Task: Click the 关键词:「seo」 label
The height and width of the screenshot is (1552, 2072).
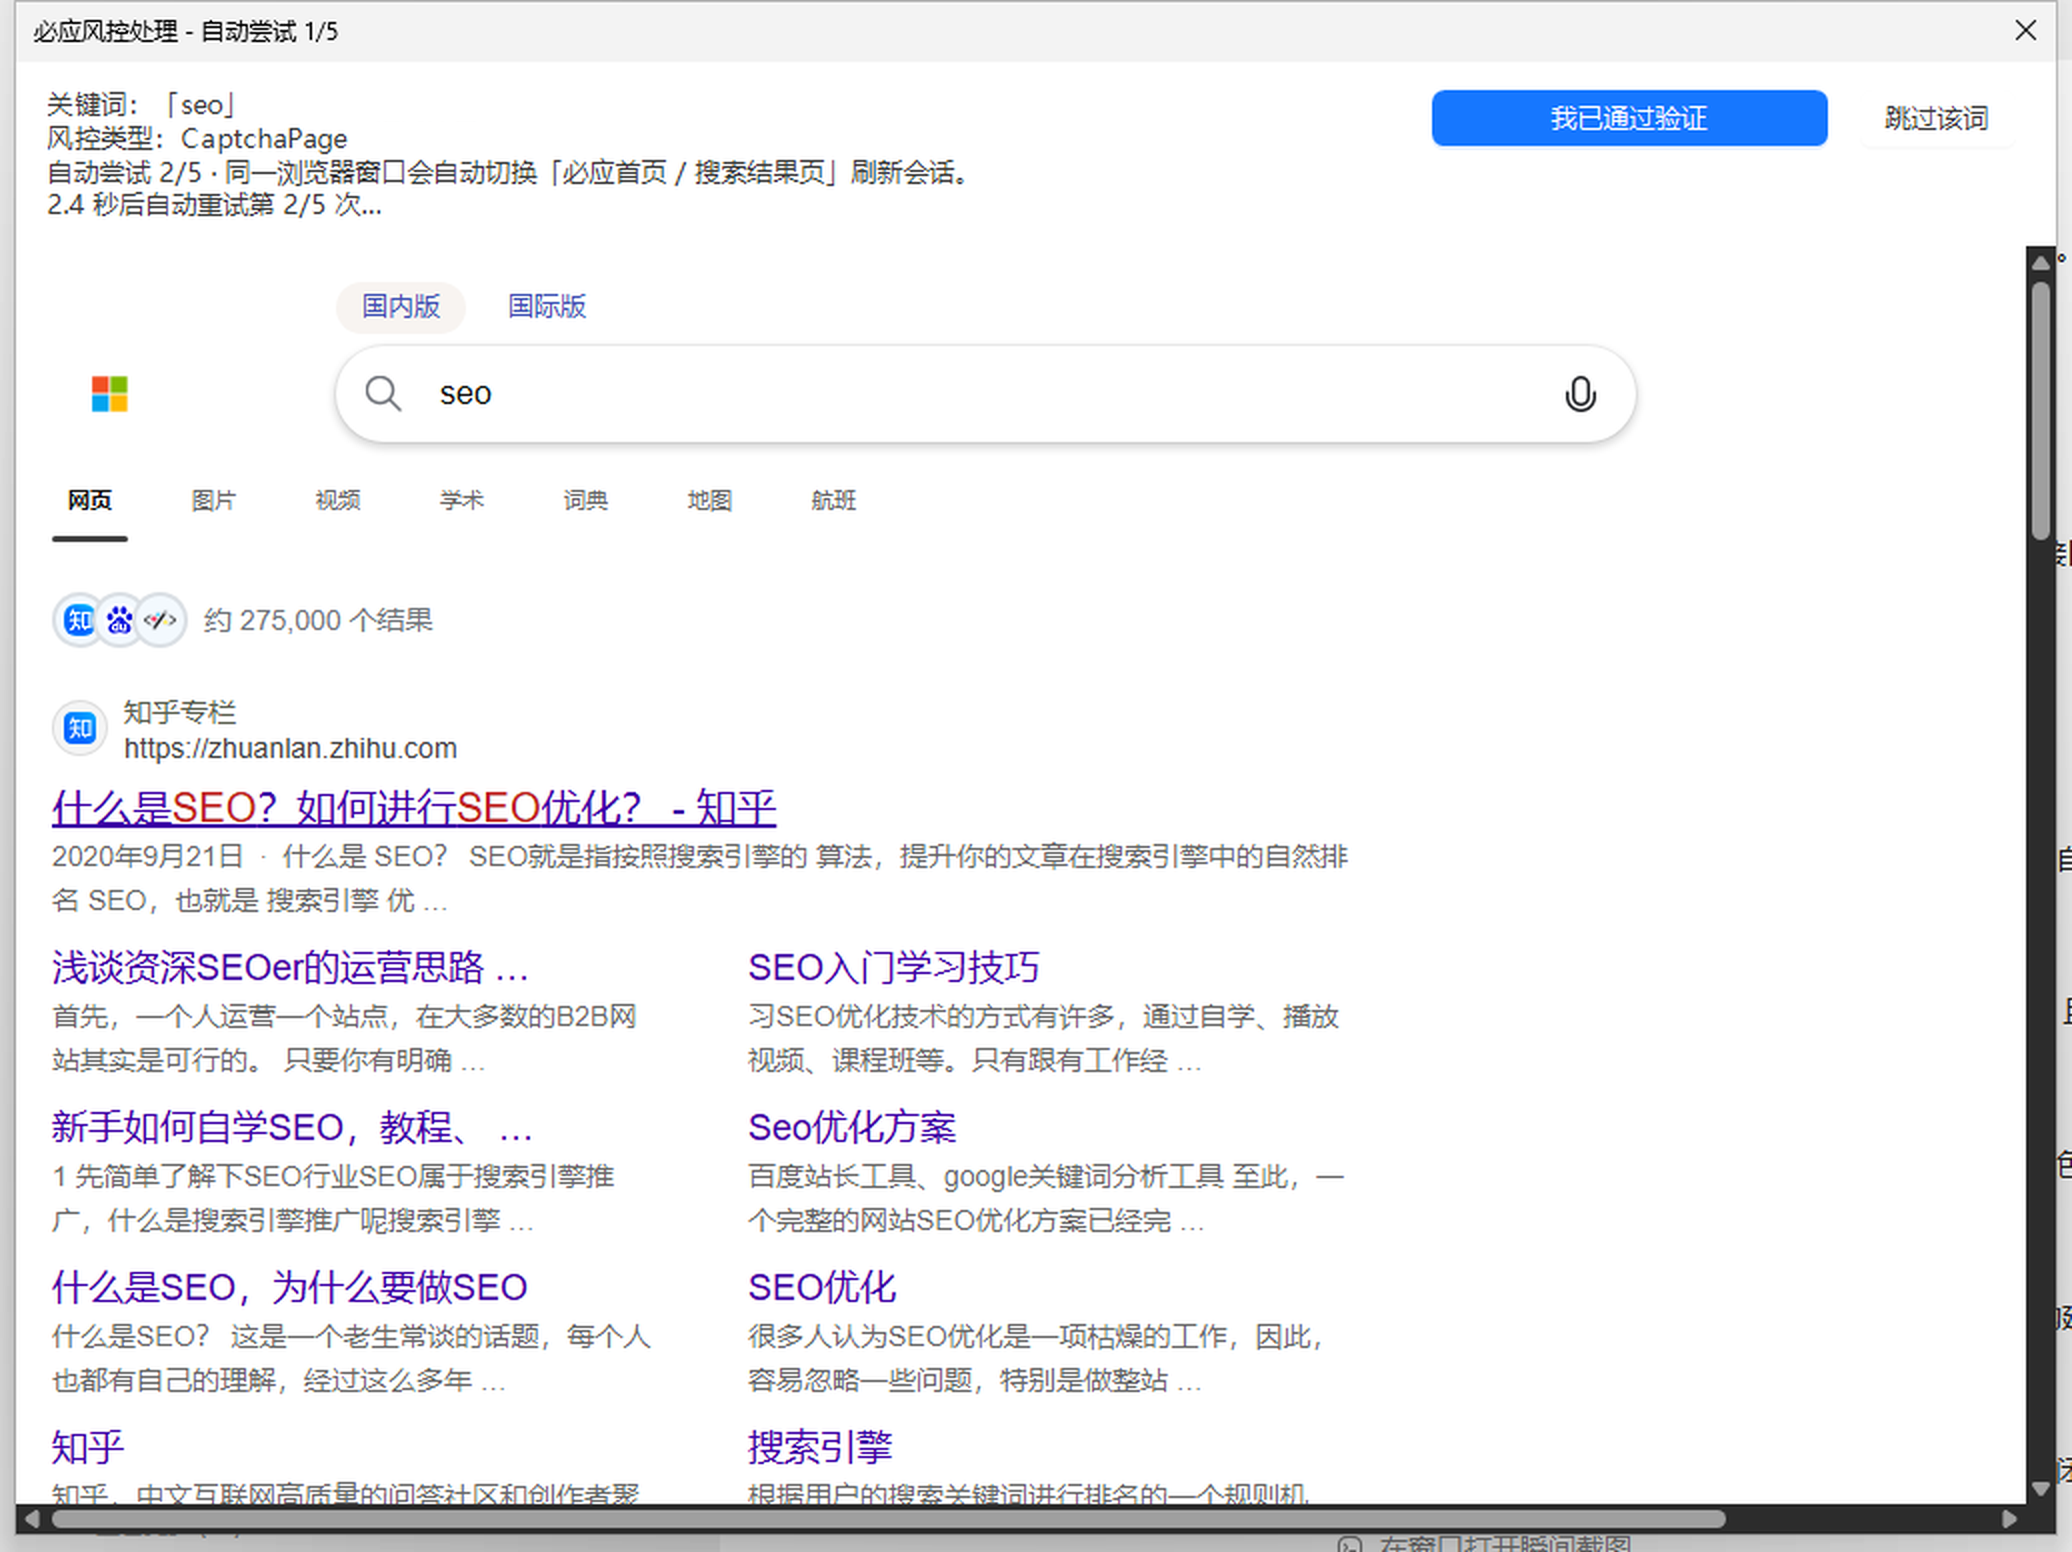Action: click(x=142, y=104)
